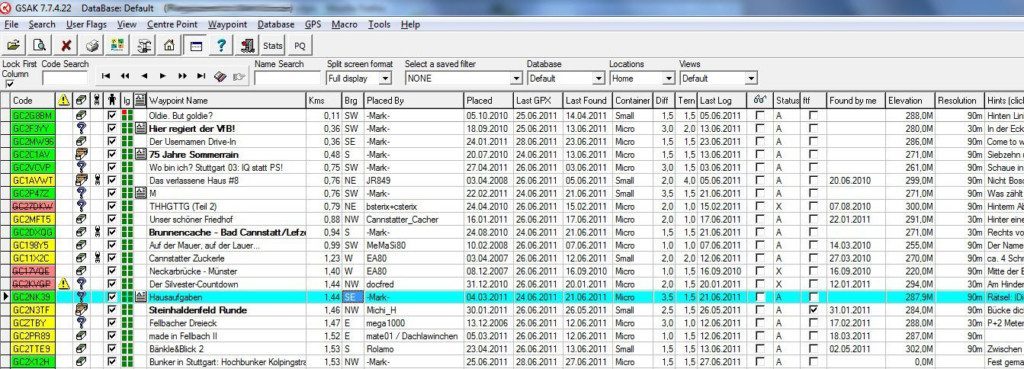Go forward a page with double-right arrow

pos(182,76)
